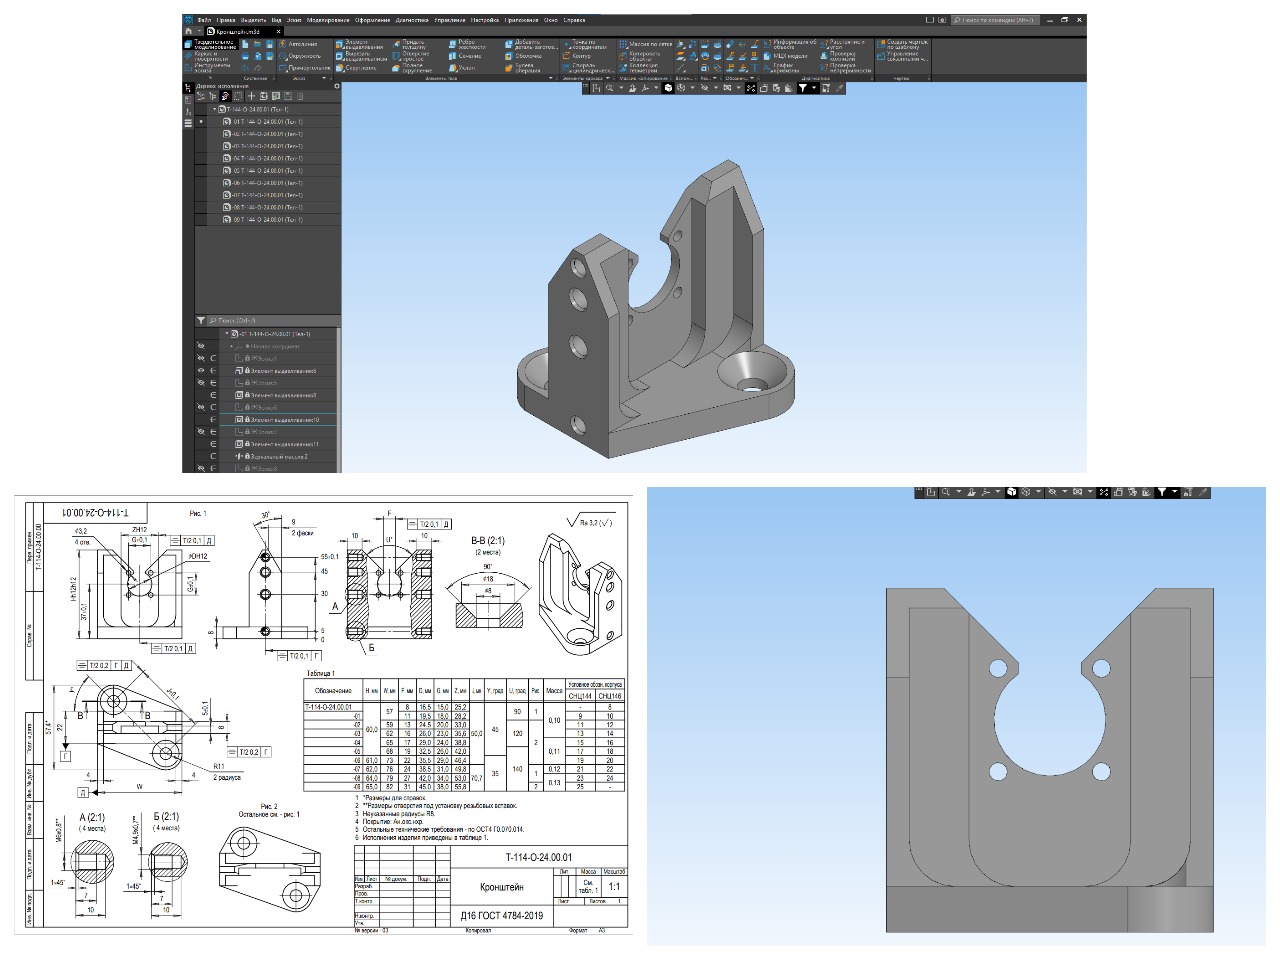Expand the Элементы тела panel dropdown
Screen dimensions: 1280x960
point(550,78)
